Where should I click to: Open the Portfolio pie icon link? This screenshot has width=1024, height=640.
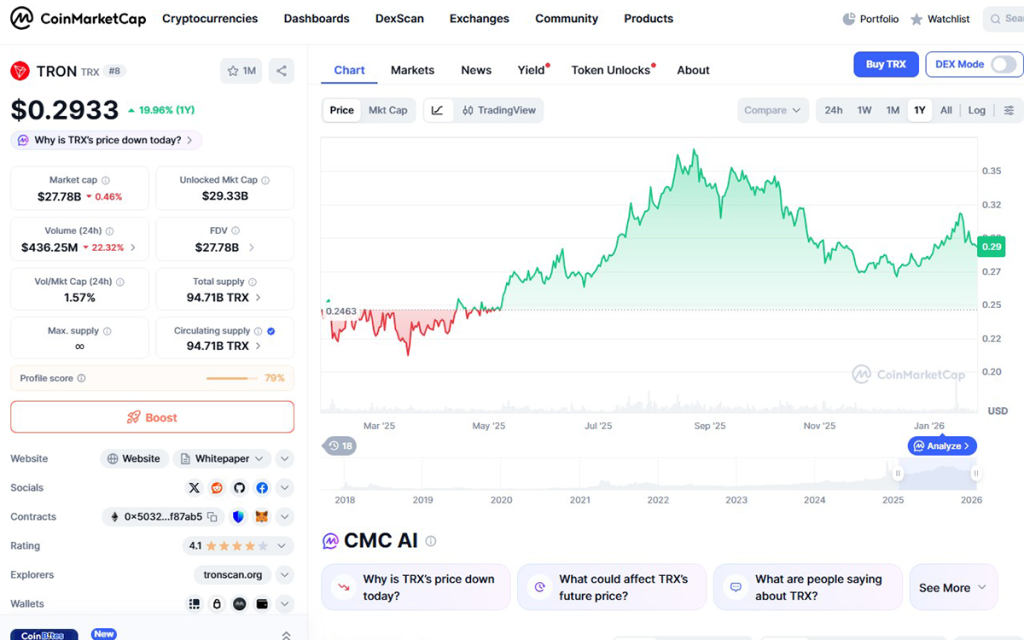tap(871, 19)
